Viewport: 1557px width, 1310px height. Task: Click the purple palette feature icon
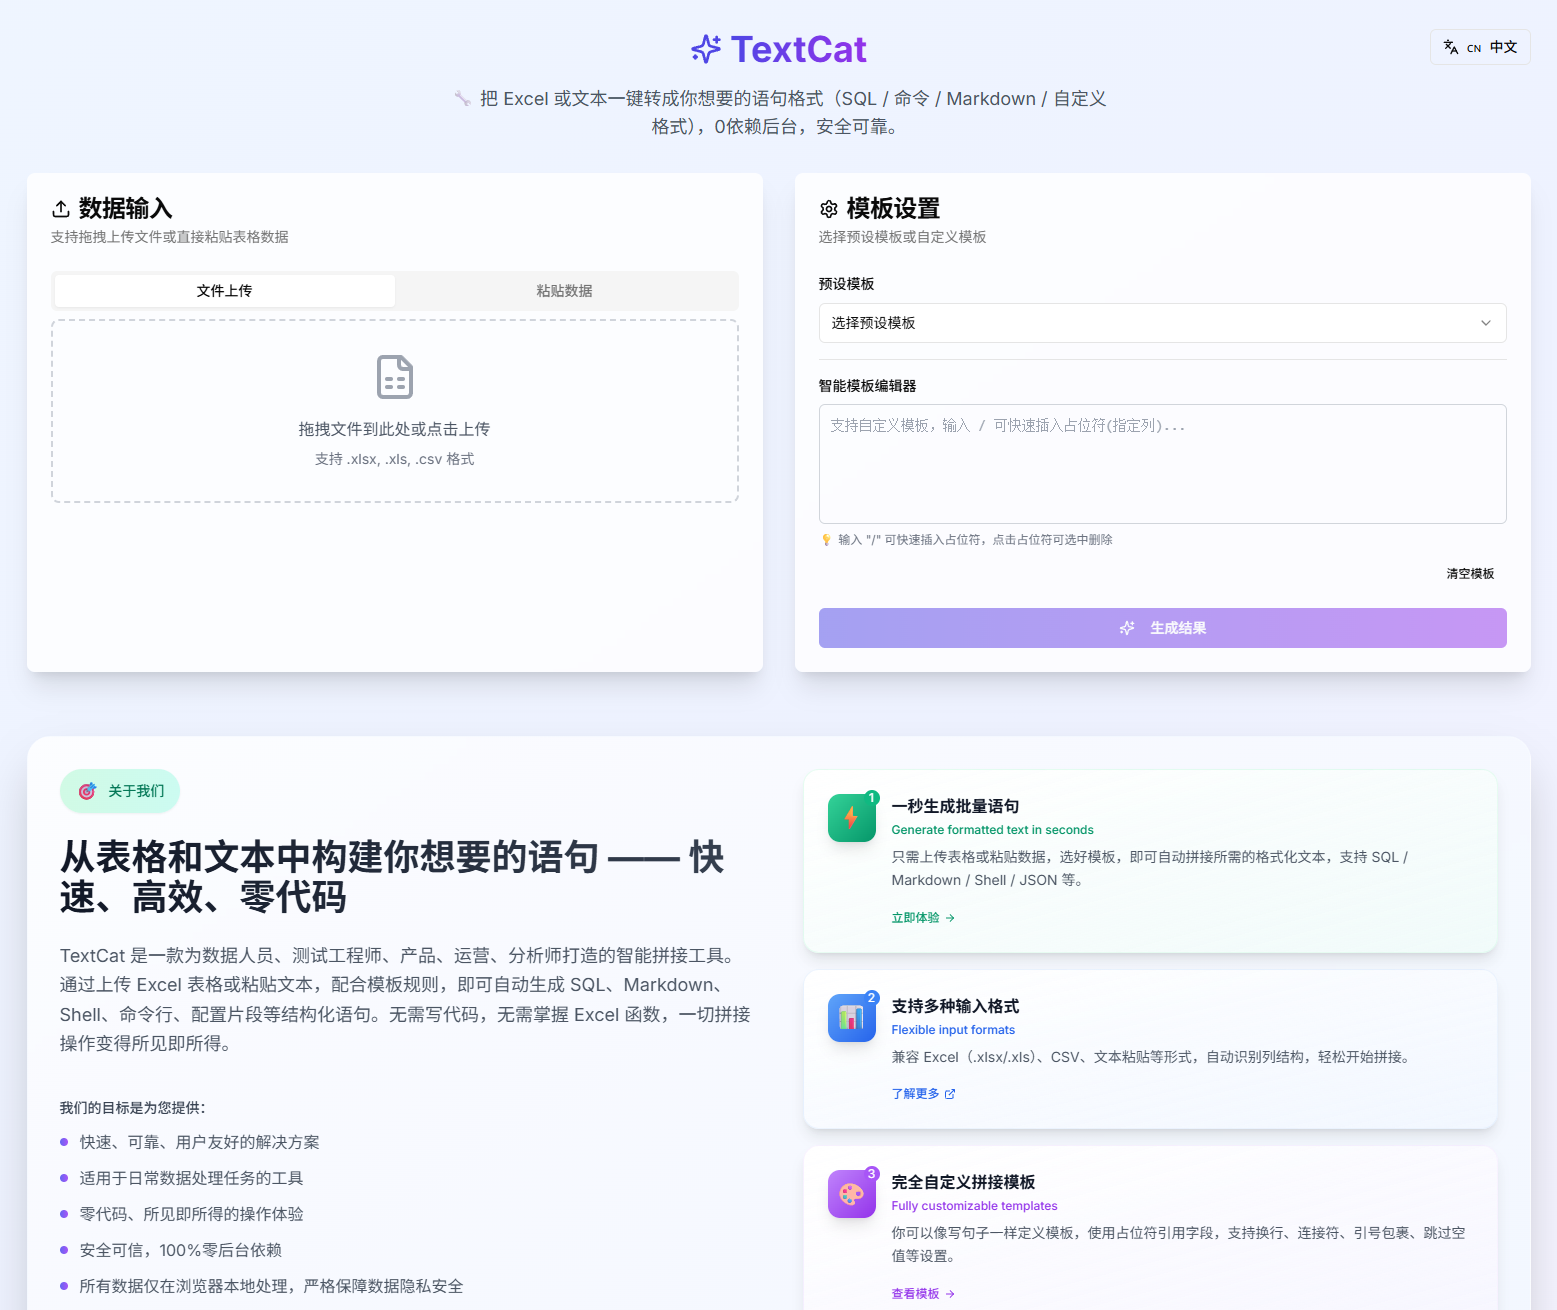coord(852,1194)
